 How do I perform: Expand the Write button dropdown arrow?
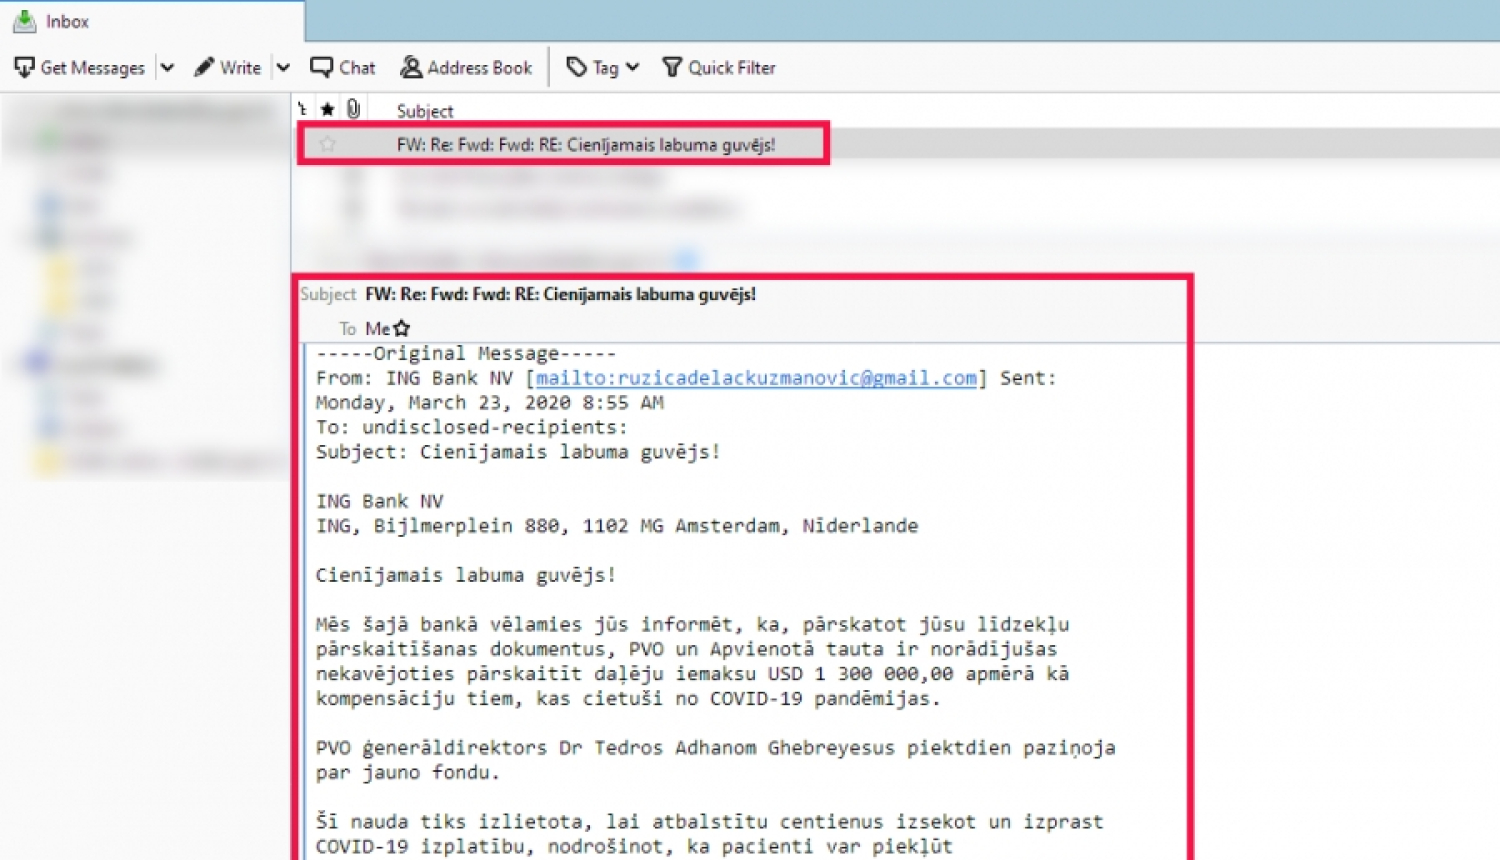283,68
